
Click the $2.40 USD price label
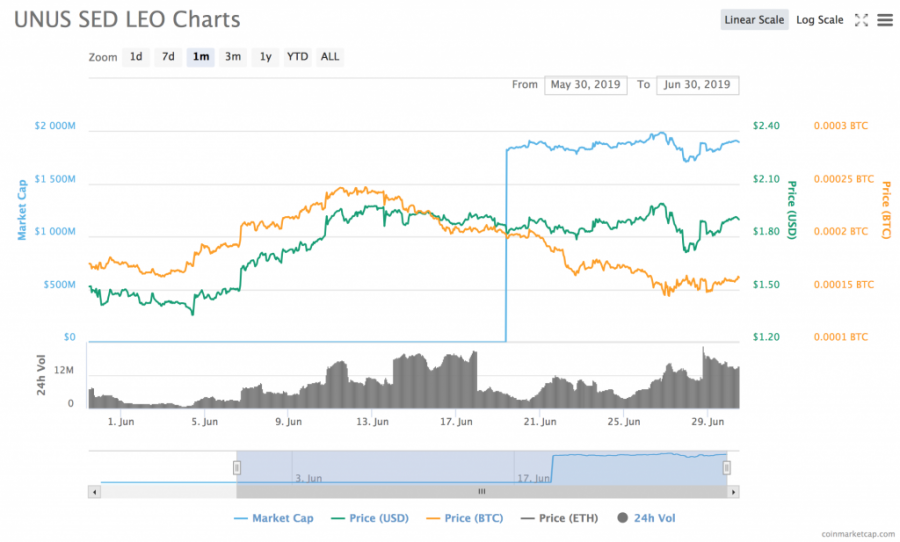click(766, 126)
